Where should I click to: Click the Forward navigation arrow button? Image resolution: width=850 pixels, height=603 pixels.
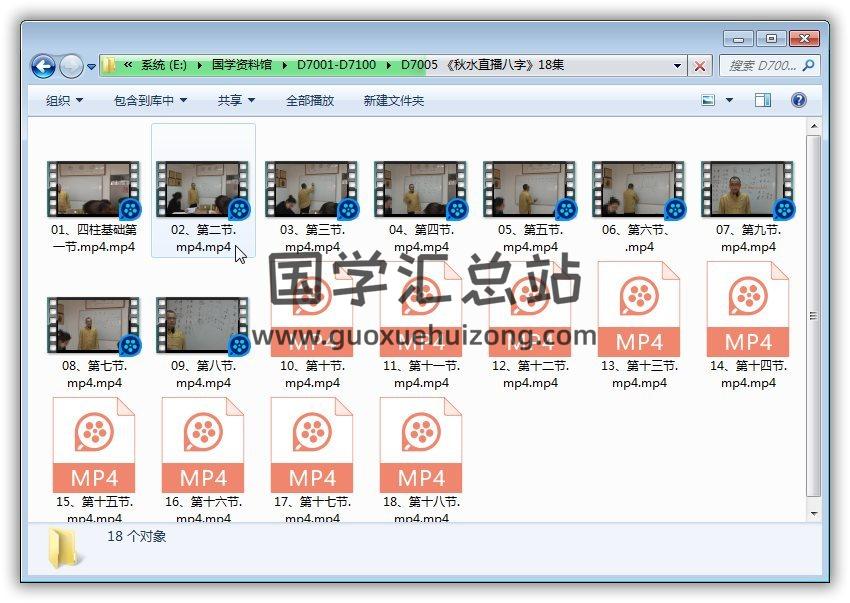(x=71, y=67)
